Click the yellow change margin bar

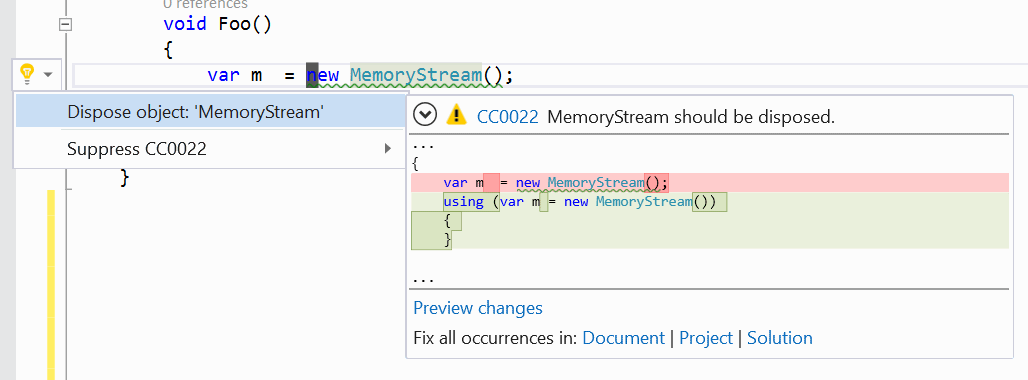point(50,284)
